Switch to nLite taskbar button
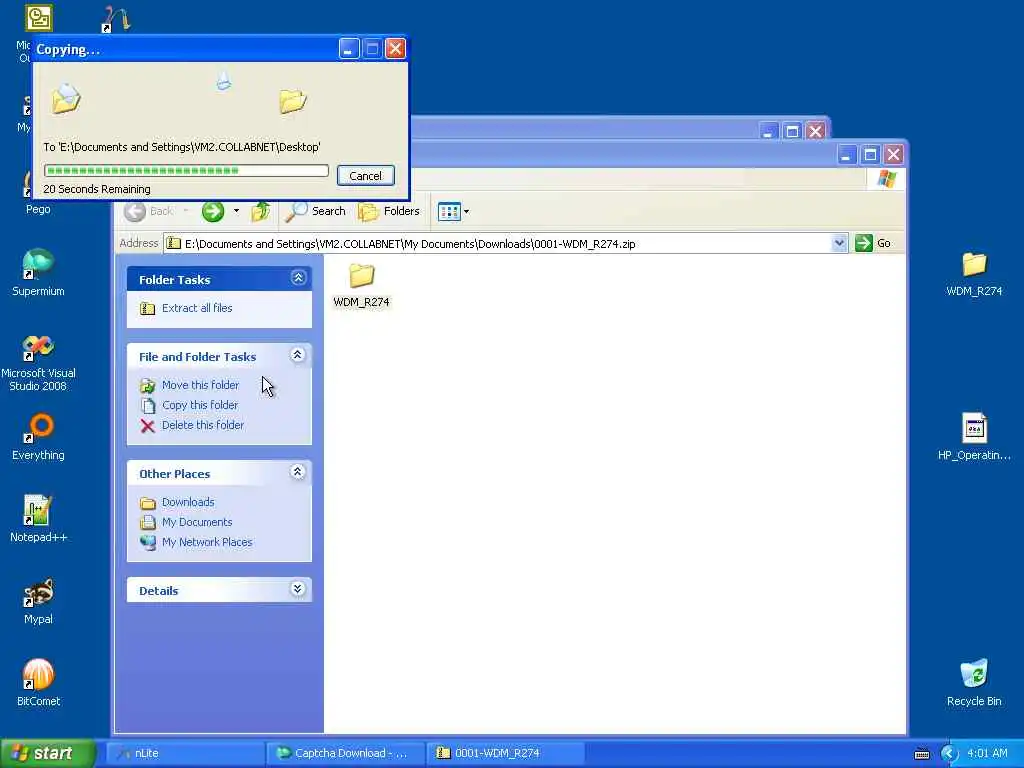This screenshot has height=768, width=1024. pyautogui.click(x=185, y=753)
